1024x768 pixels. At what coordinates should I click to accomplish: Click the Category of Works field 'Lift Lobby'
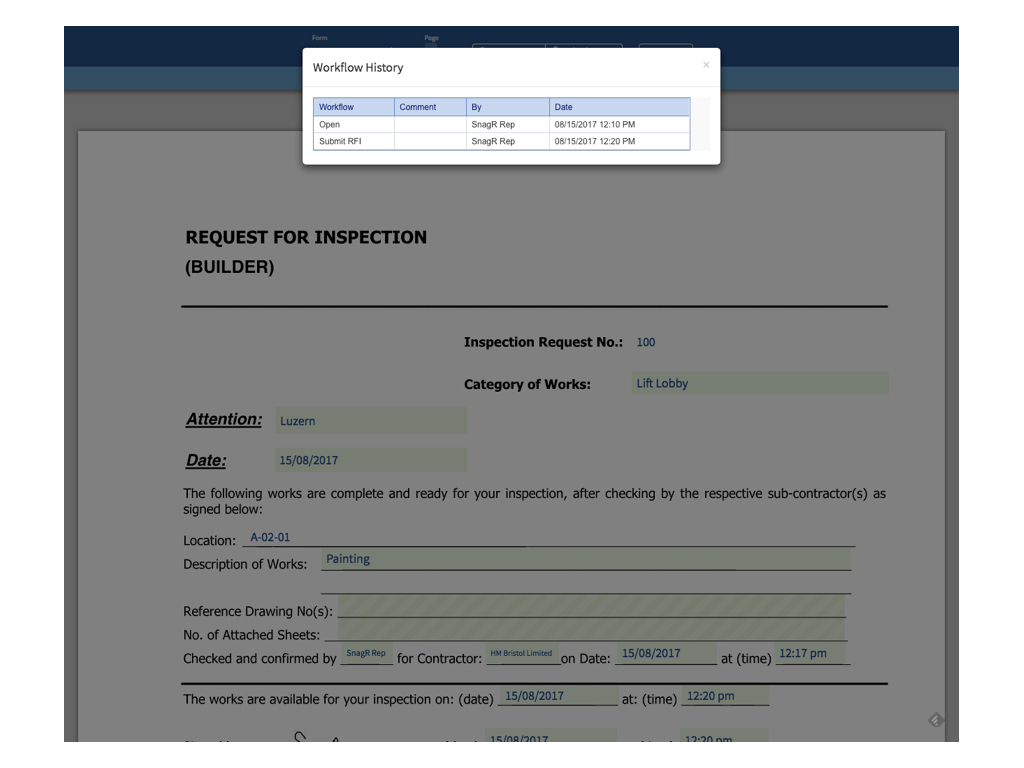coord(760,383)
